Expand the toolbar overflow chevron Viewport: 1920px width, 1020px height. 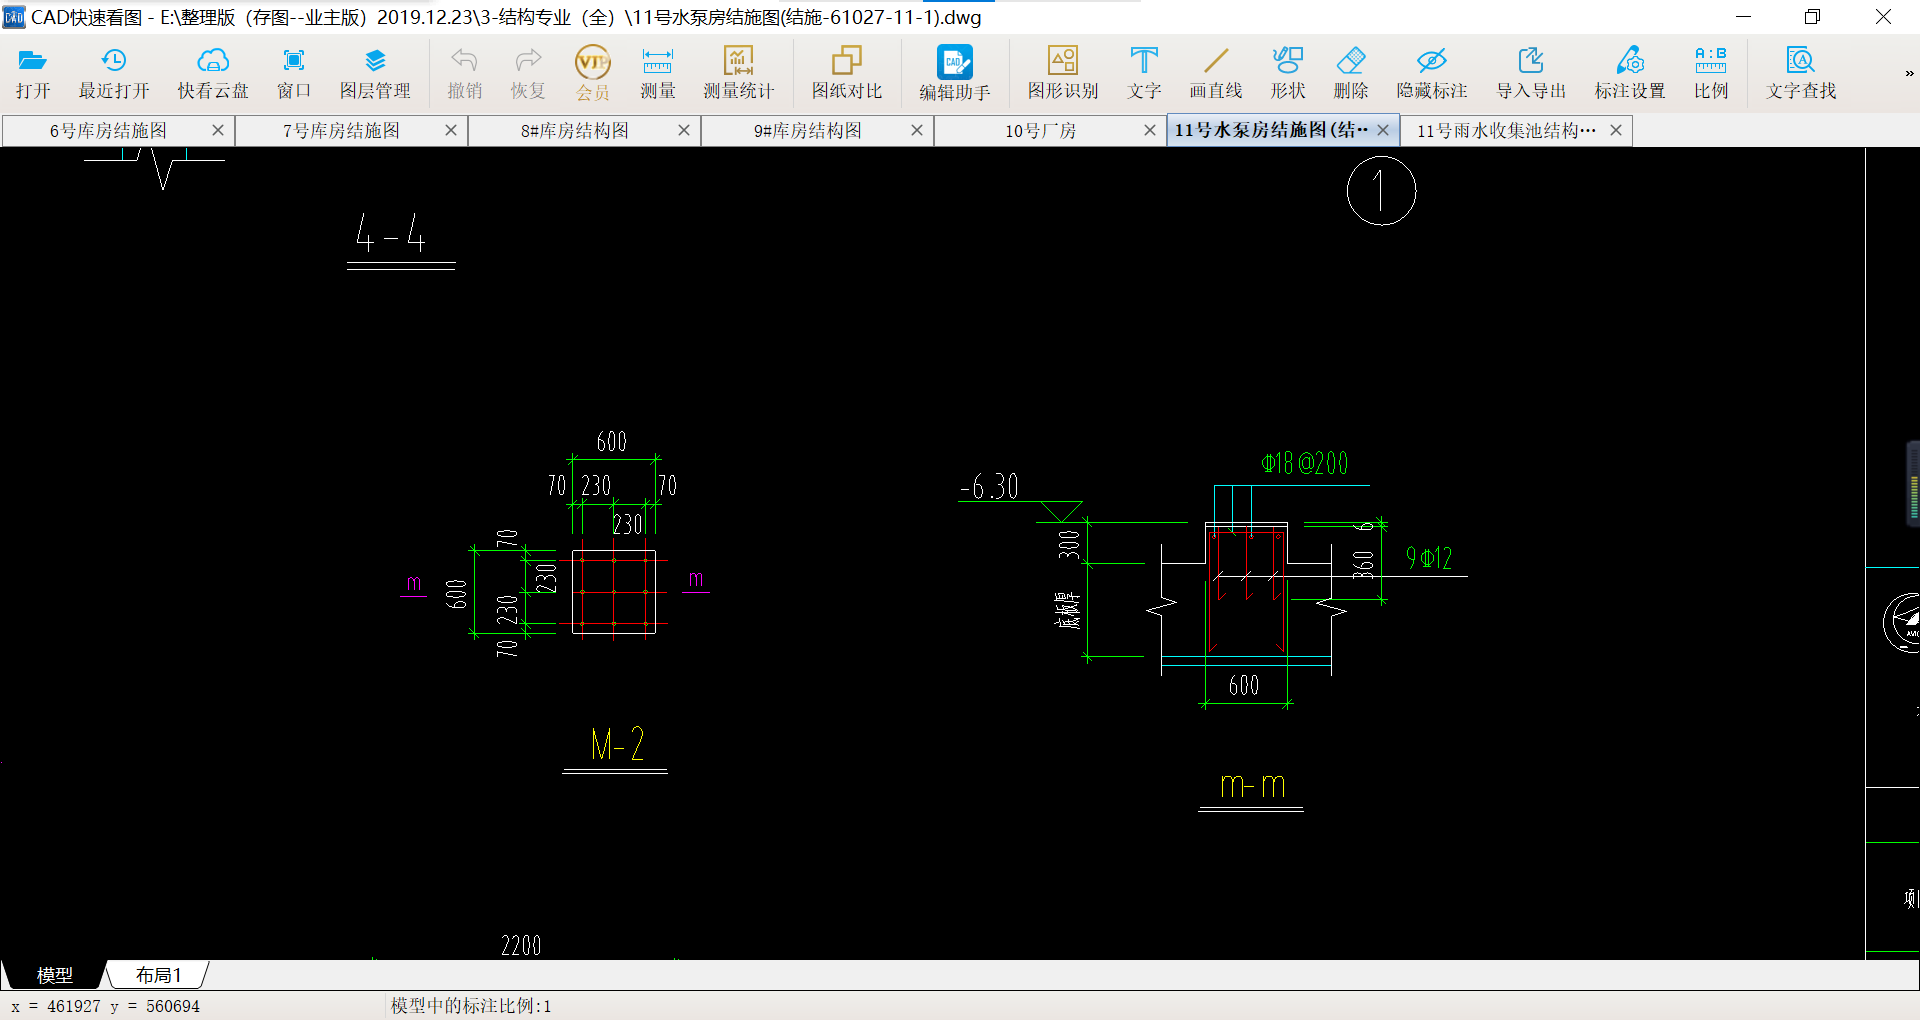pyautogui.click(x=1909, y=73)
